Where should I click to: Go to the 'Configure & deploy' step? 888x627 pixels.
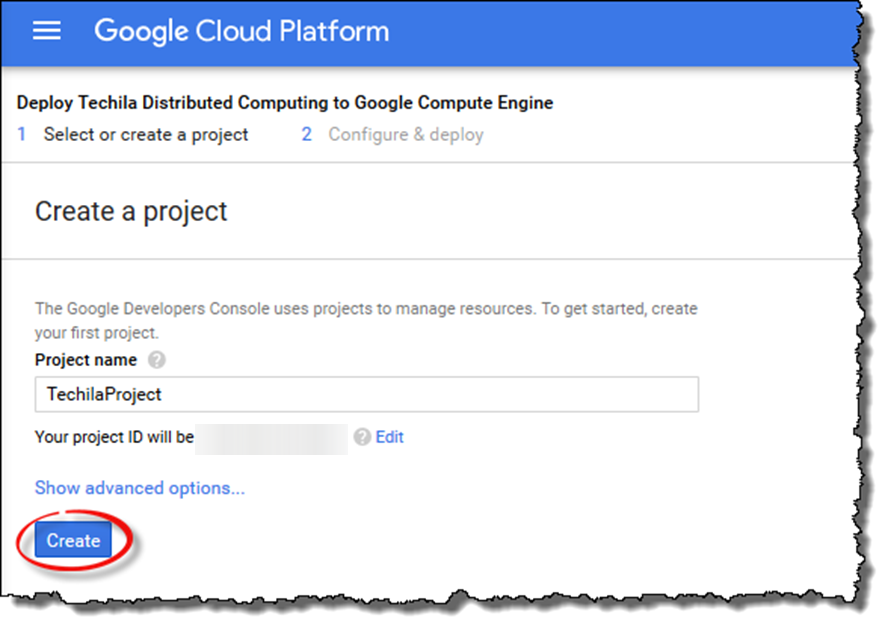[x=405, y=134]
